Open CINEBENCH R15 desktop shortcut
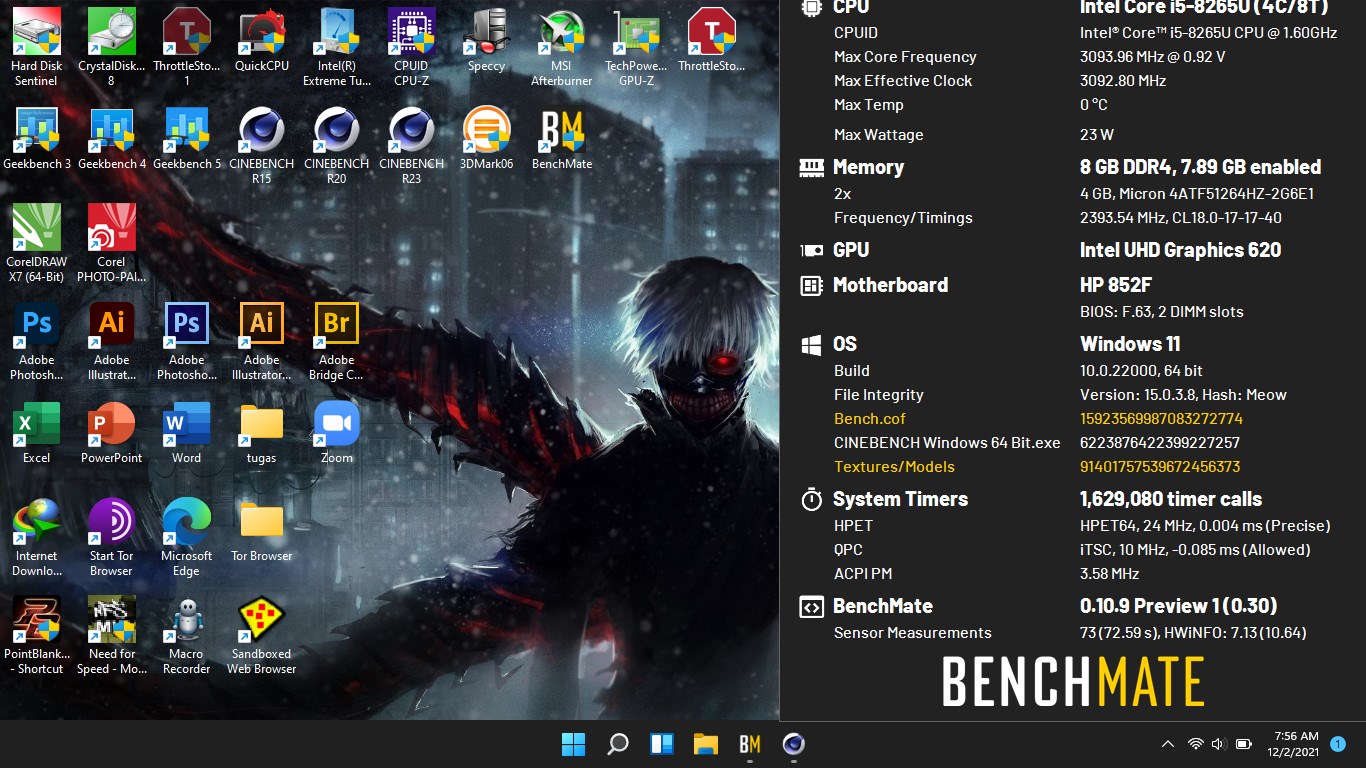 [262, 145]
